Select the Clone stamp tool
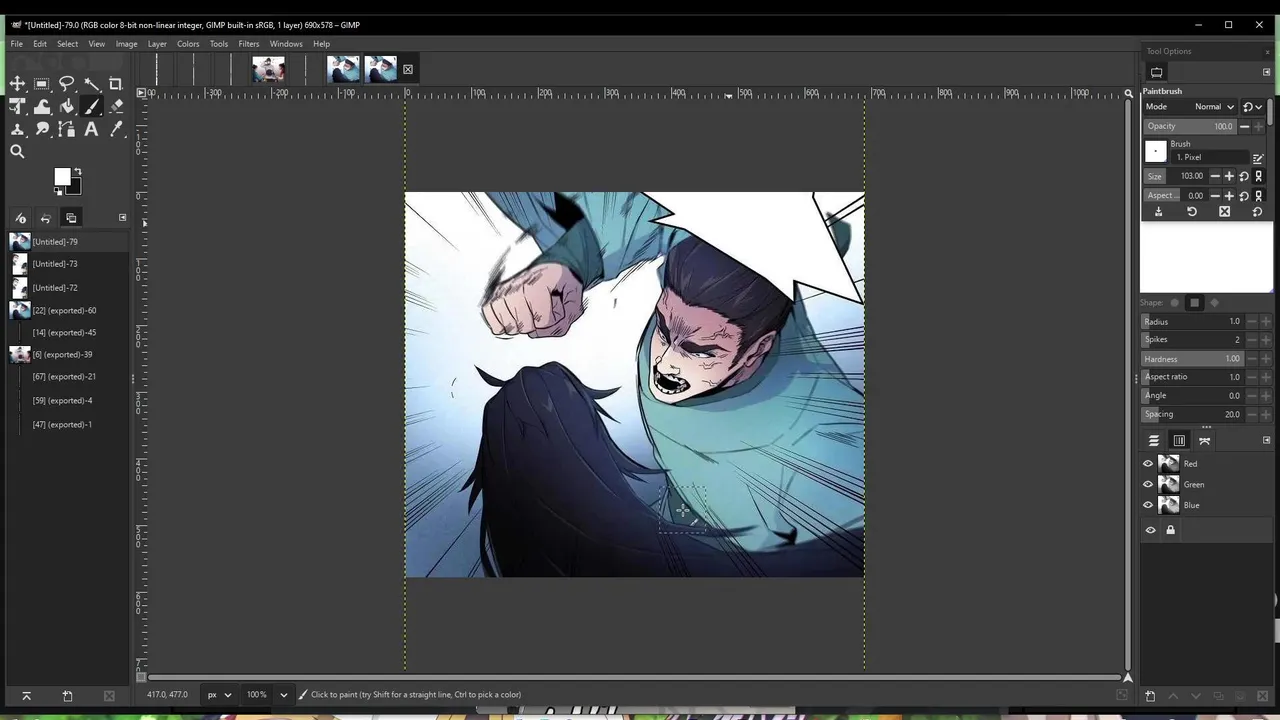This screenshot has width=1280, height=720. [17, 129]
